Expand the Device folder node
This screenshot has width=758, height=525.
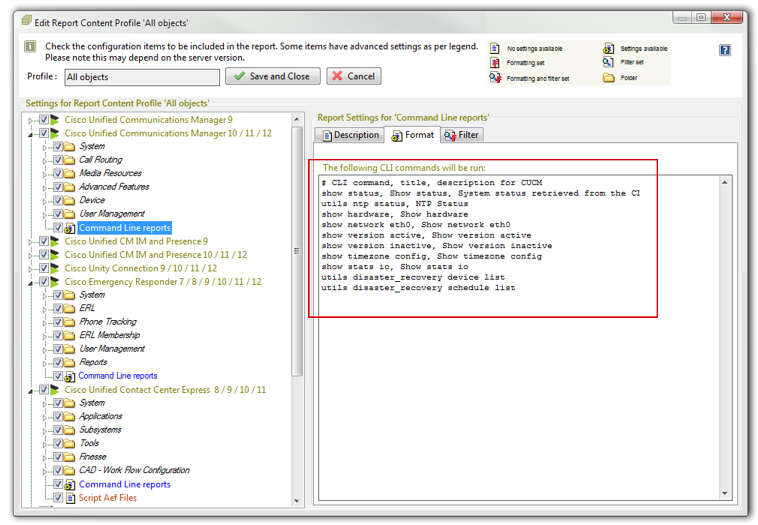coord(44,201)
